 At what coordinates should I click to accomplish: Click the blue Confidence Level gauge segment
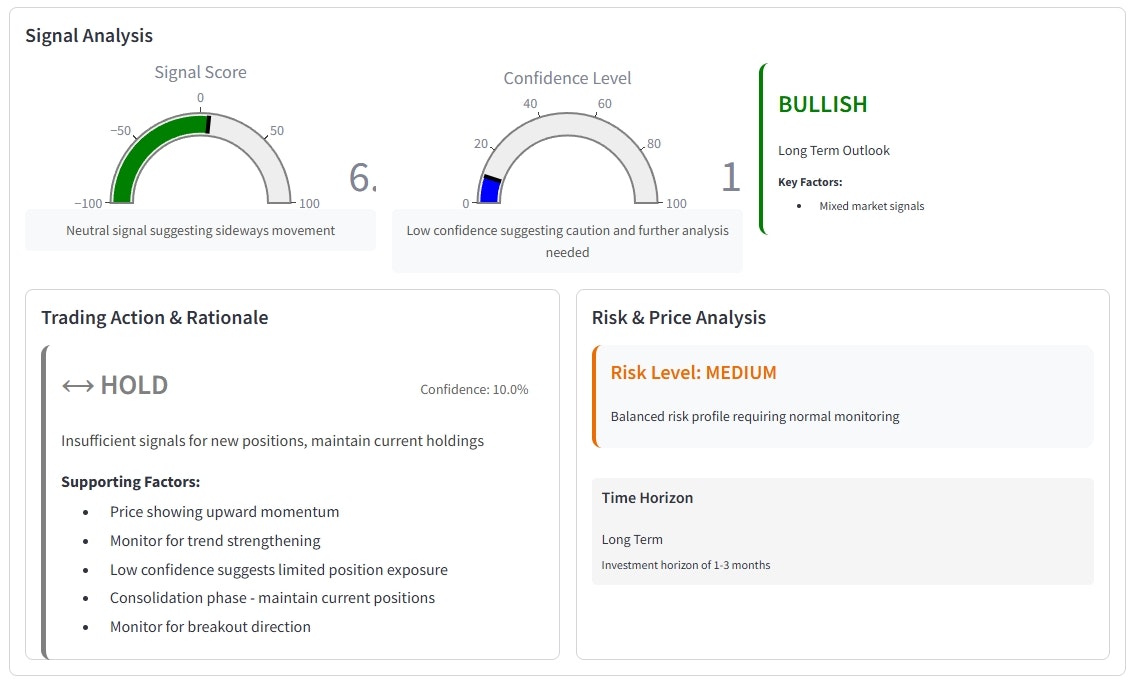490,189
